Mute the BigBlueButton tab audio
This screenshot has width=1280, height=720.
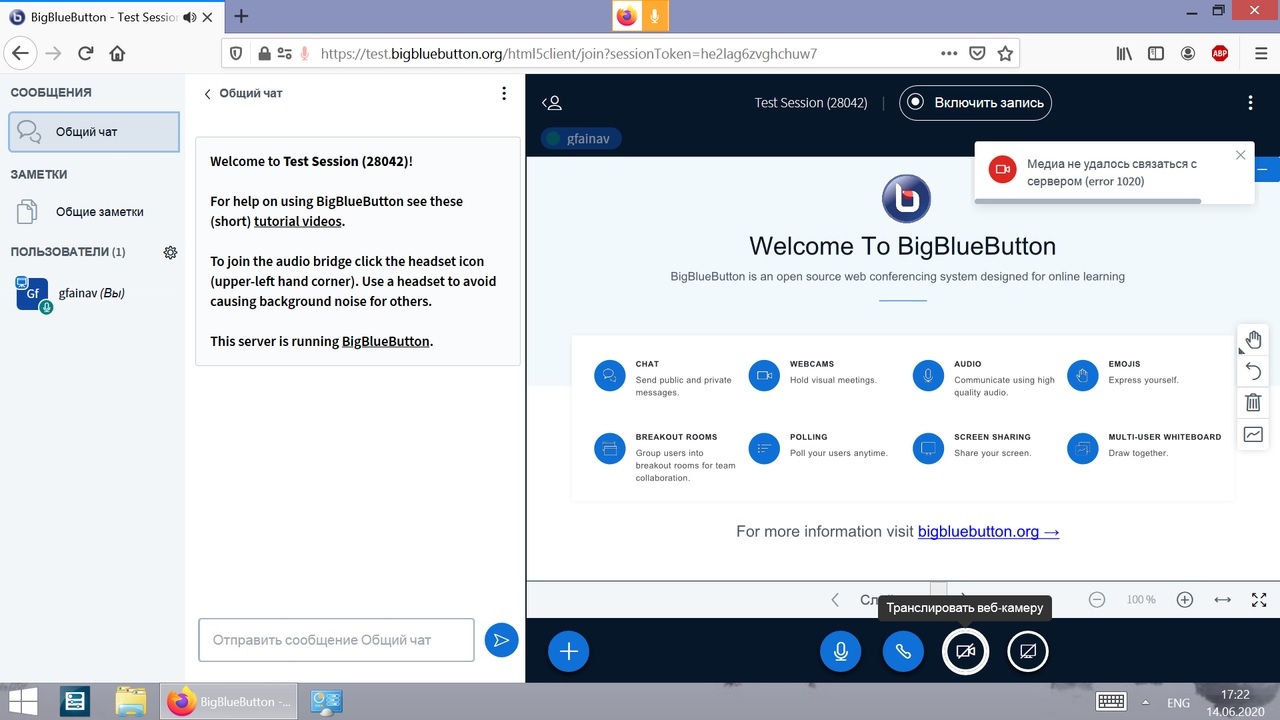point(190,17)
